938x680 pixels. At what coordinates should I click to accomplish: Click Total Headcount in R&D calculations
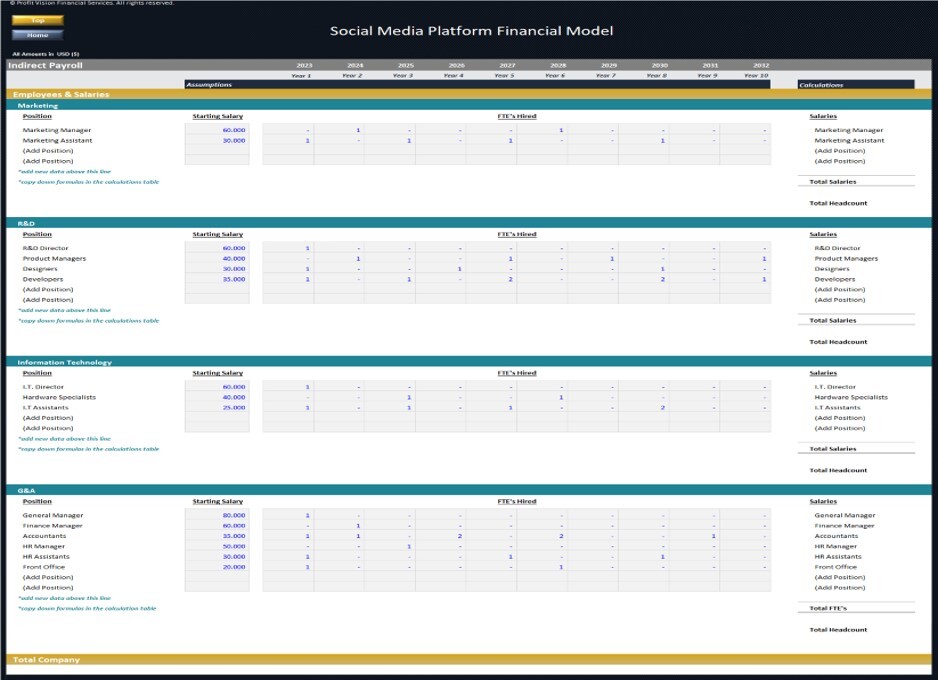click(838, 342)
